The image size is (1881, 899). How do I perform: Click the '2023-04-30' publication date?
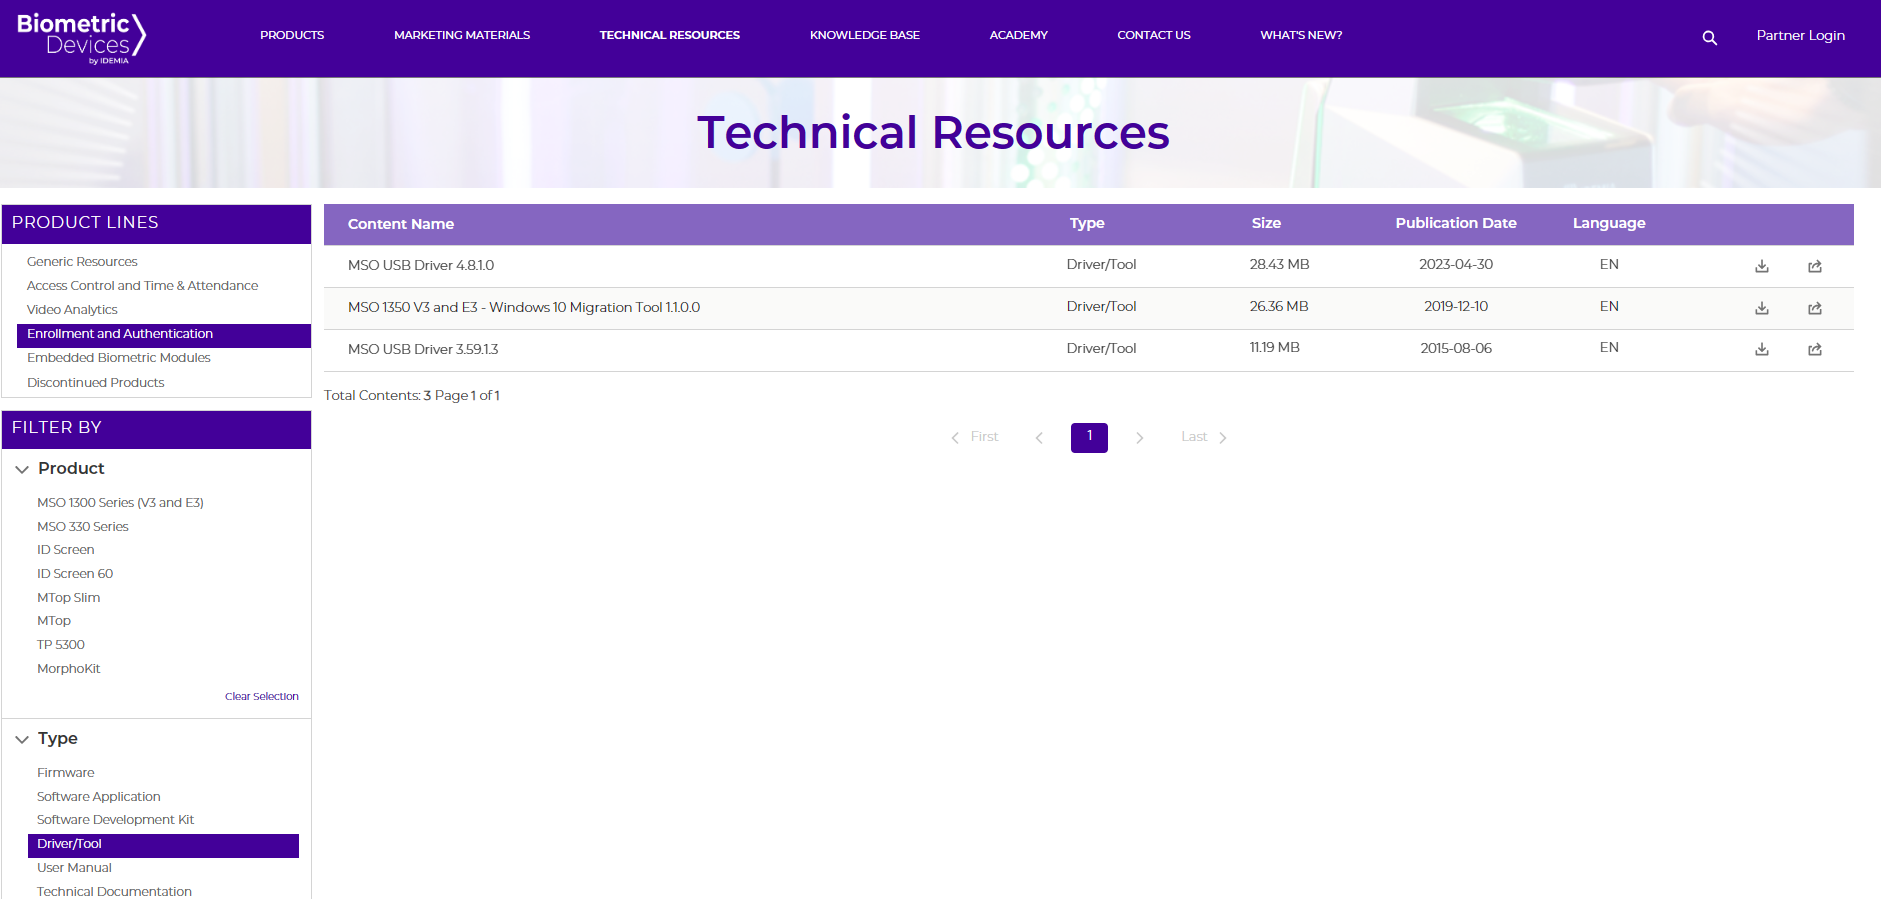[x=1456, y=265]
